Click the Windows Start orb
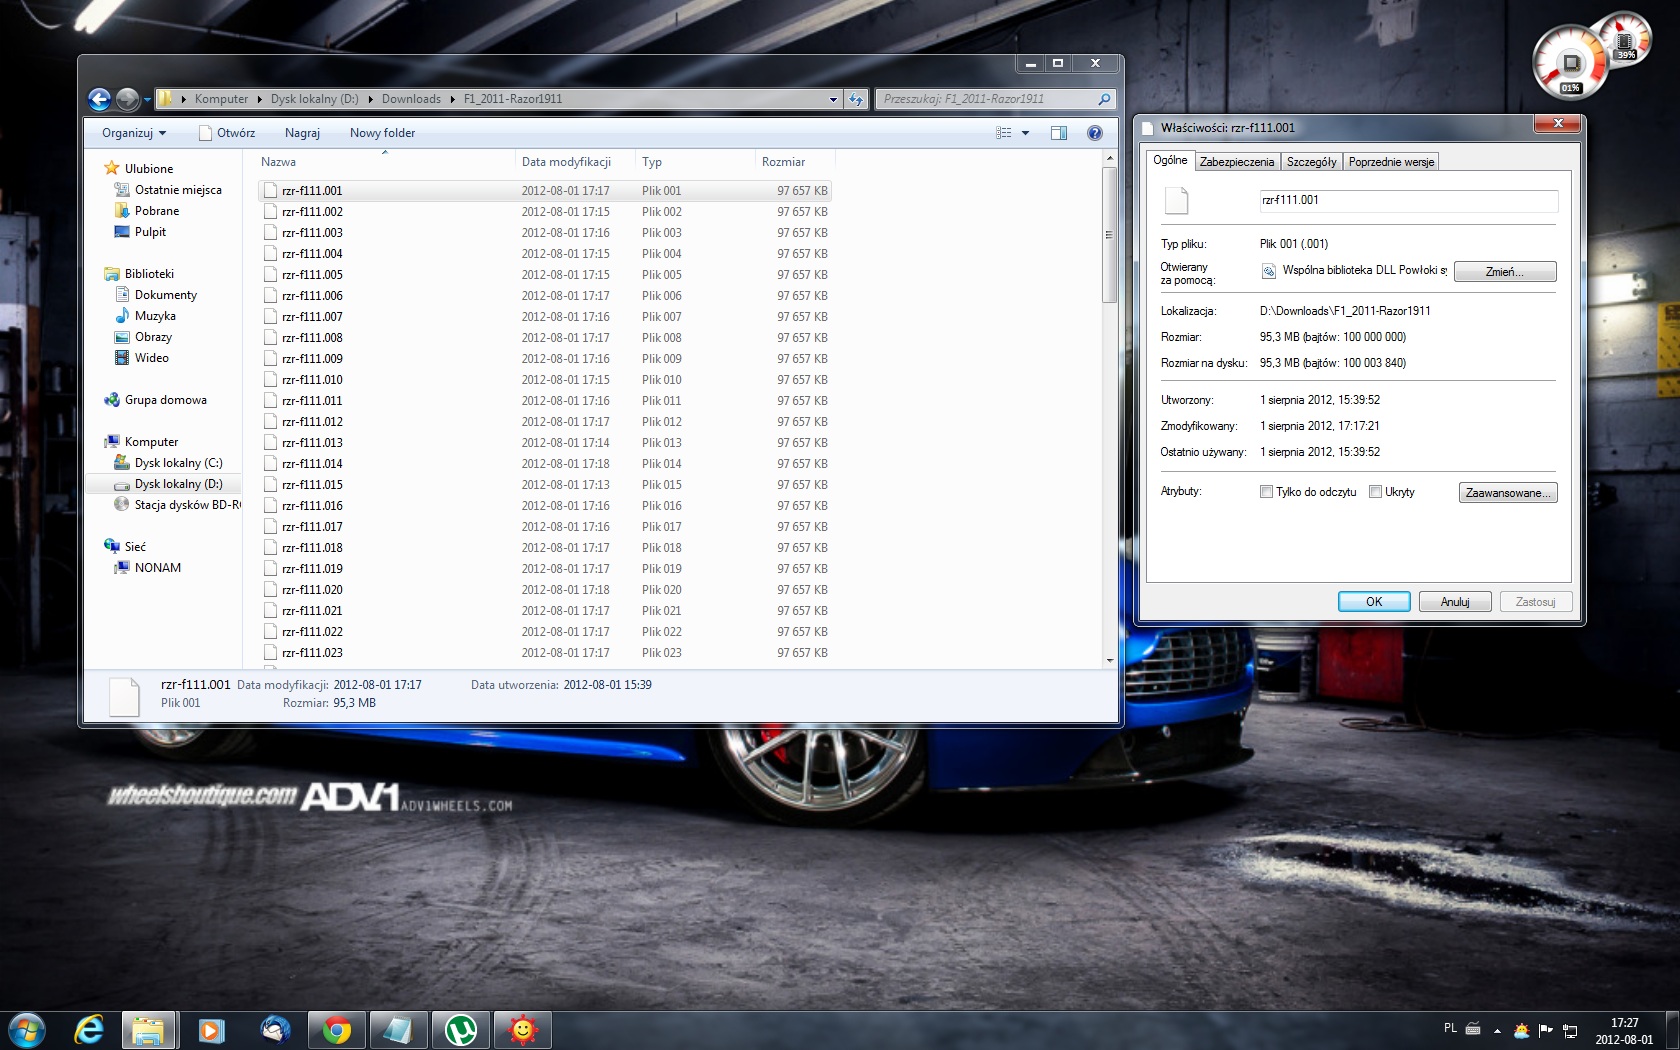The image size is (1680, 1050). tap(27, 1030)
